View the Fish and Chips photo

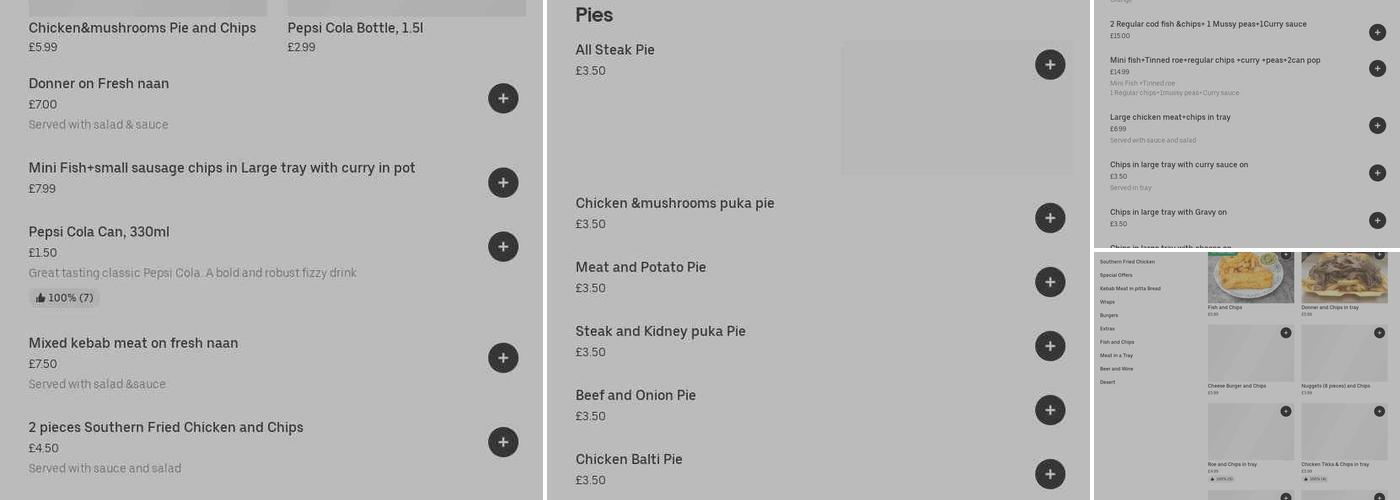coord(1250,277)
